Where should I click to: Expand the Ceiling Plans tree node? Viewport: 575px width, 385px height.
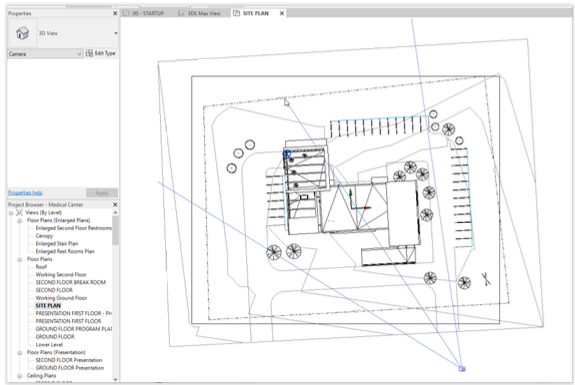[20, 376]
